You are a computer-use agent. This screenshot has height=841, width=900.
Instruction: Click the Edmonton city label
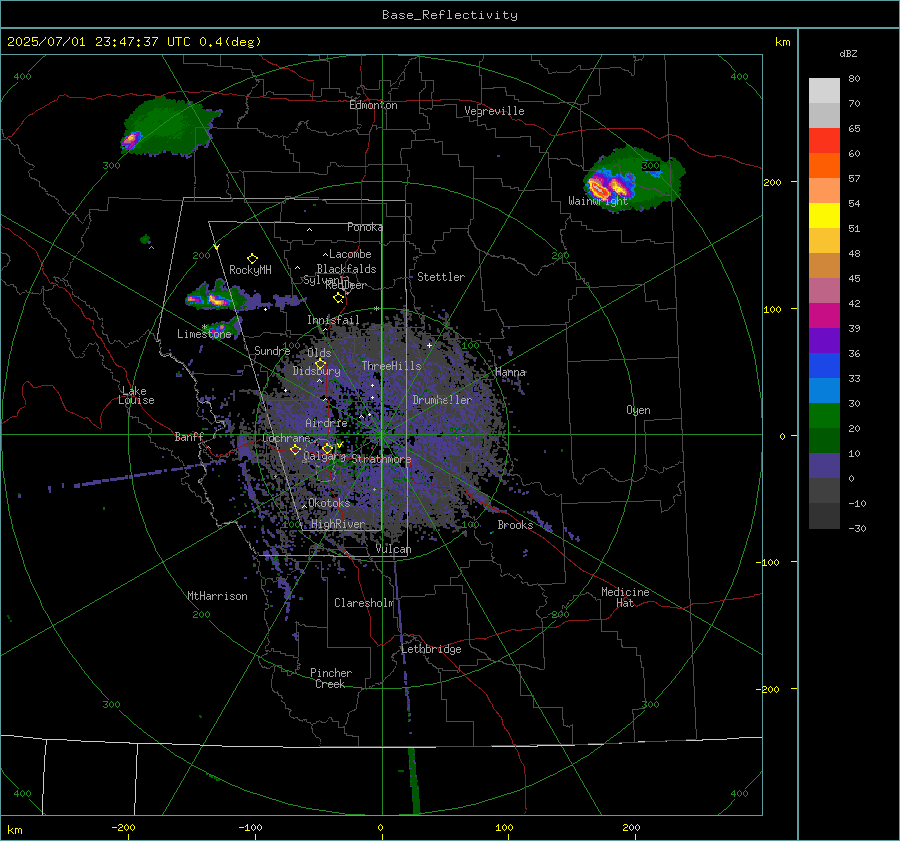pos(373,105)
